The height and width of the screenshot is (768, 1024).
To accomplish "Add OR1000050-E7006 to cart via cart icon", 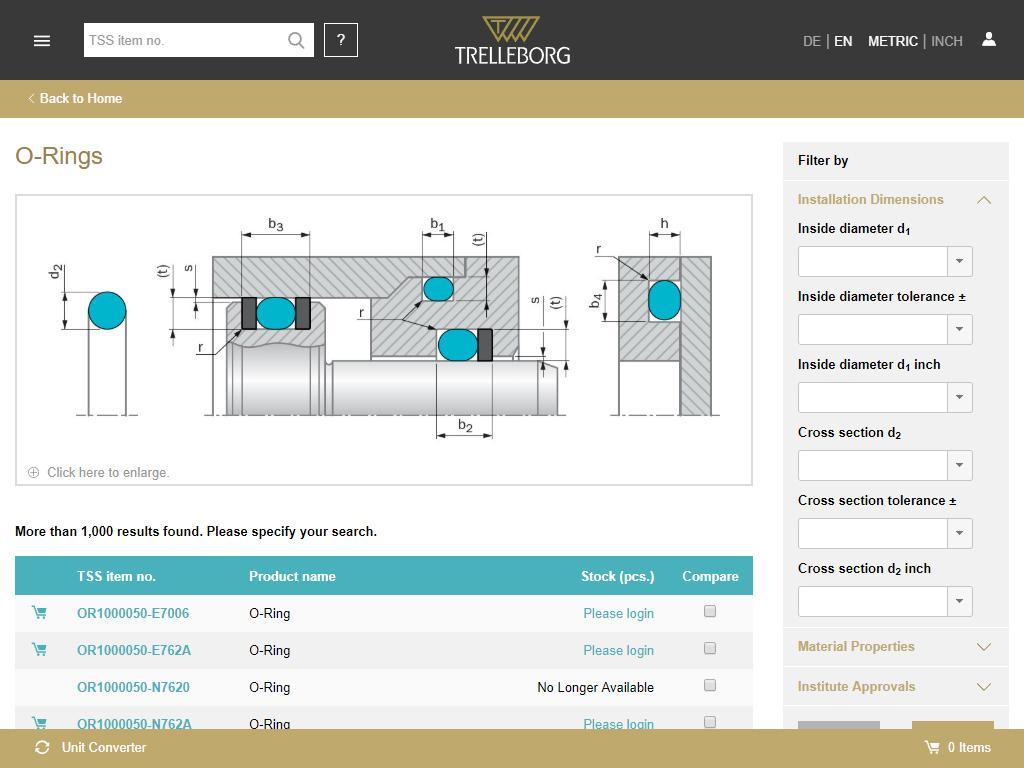I will tap(39, 613).
